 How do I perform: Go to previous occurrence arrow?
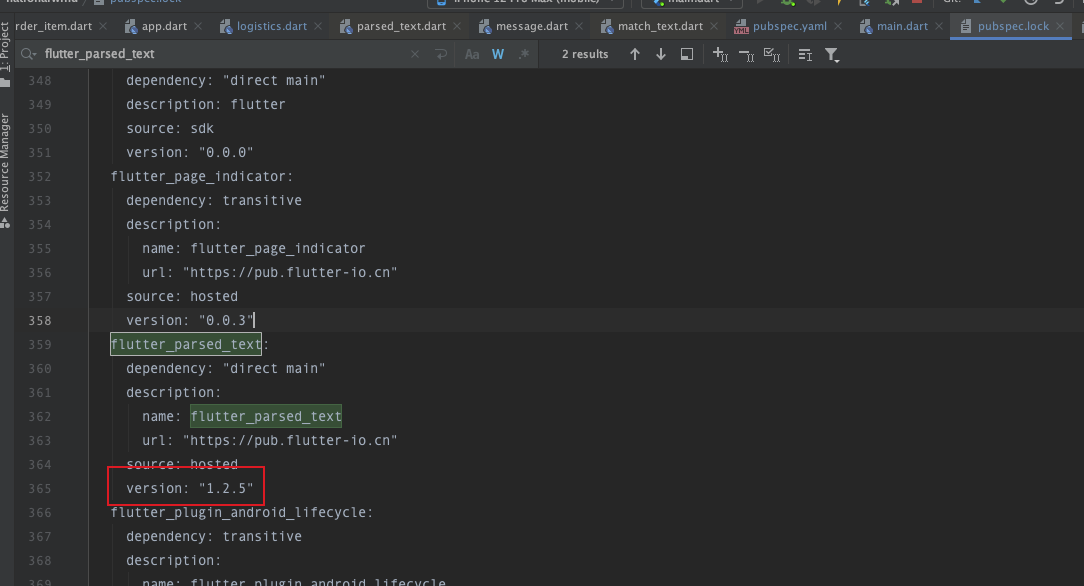pos(635,54)
